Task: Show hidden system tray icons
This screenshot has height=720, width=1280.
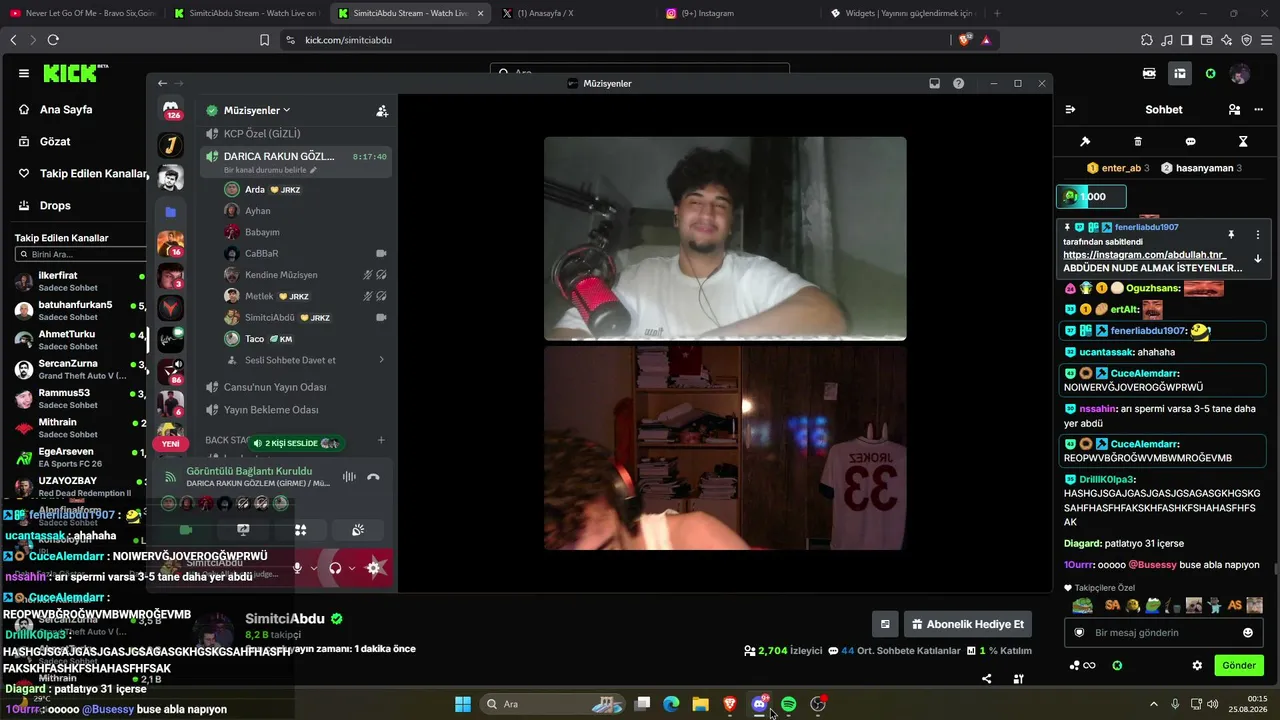Action: click(1153, 704)
